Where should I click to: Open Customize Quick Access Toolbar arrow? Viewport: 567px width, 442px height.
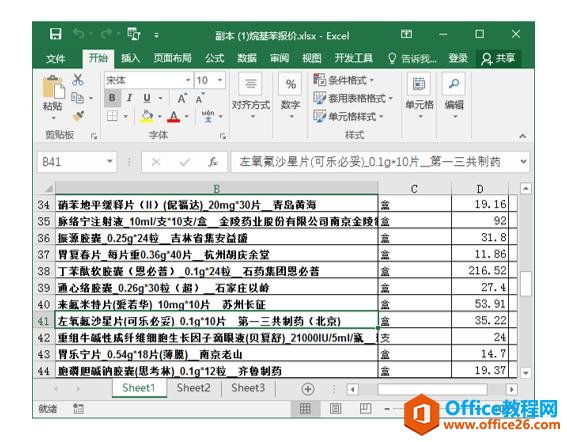(157, 35)
